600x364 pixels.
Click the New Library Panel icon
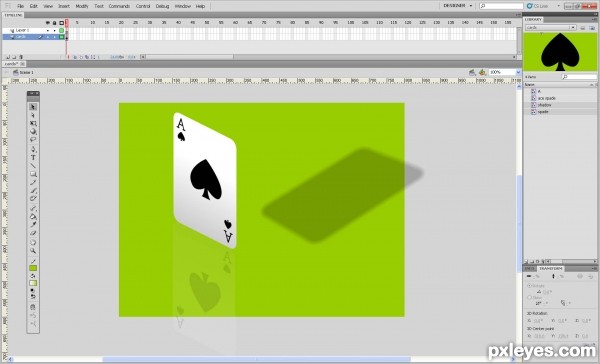pyautogui.click(x=592, y=28)
